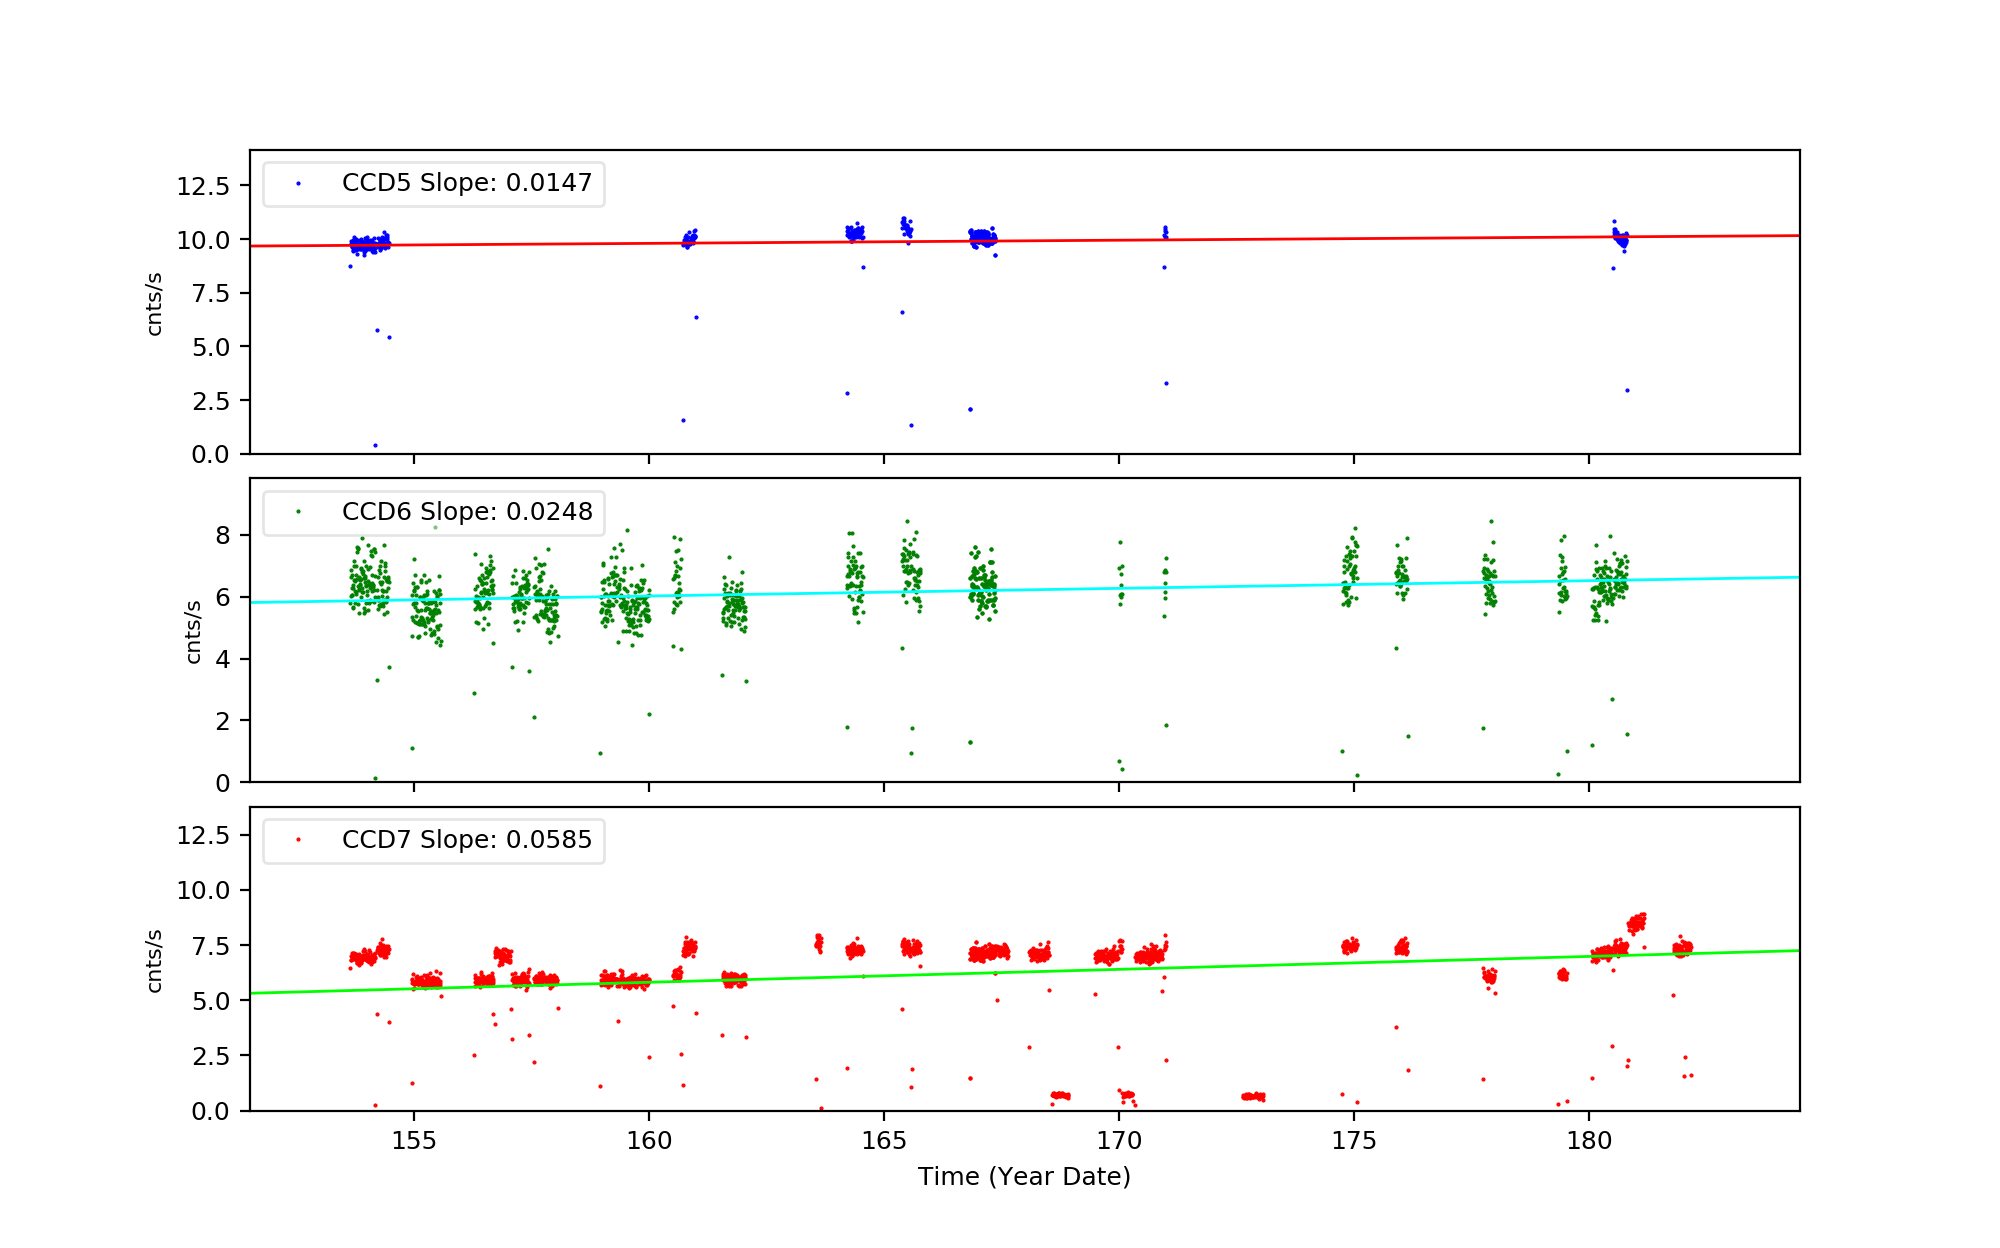Click the CCD7 Slope legend entry
Image resolution: width=2000 pixels, height=1248 pixels.
(466, 840)
